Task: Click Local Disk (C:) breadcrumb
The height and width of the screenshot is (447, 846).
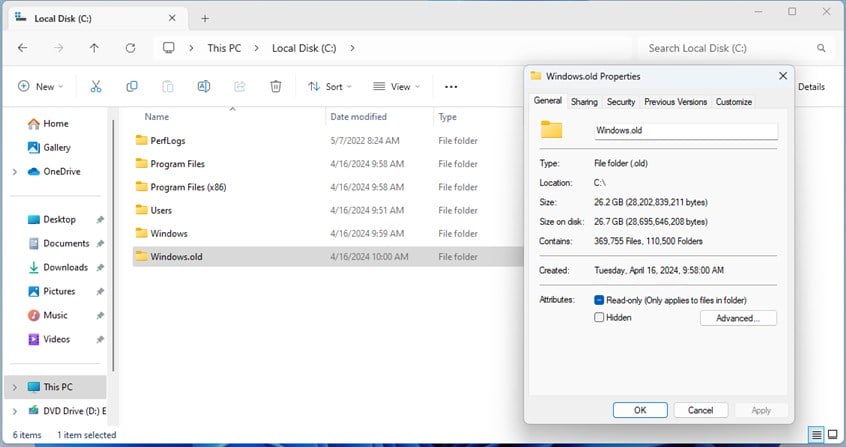Action: pyautogui.click(x=304, y=48)
